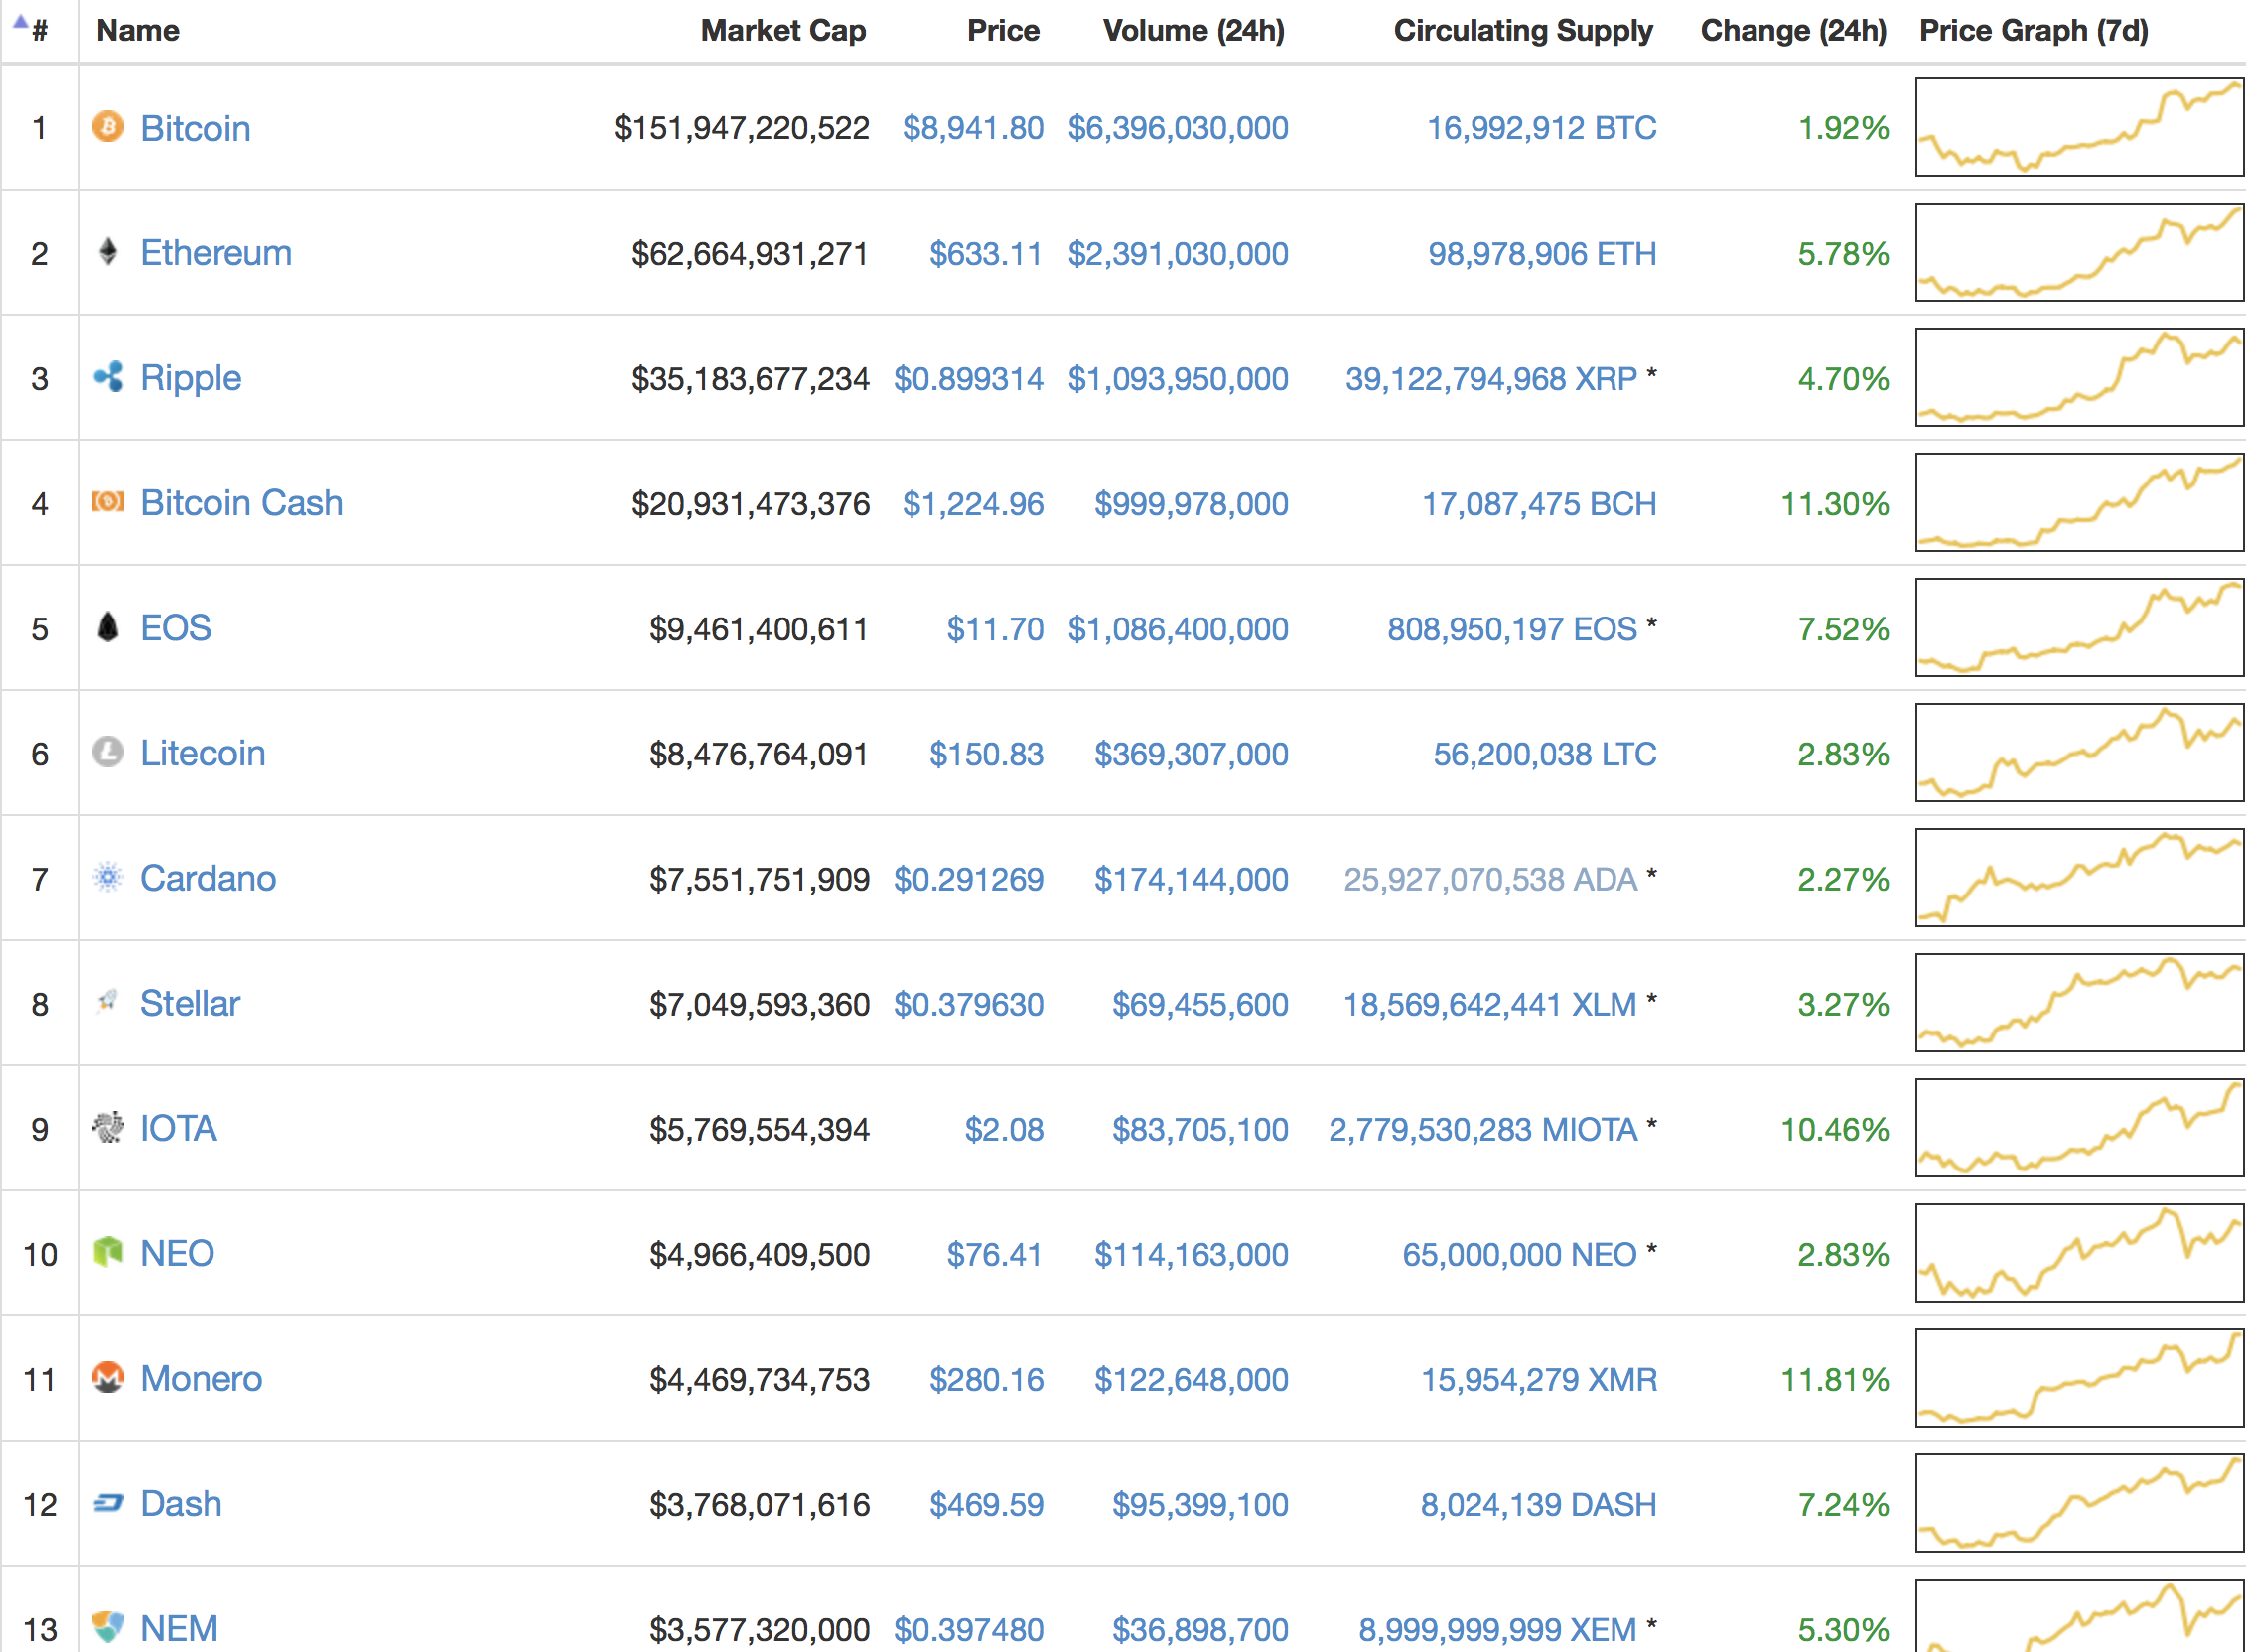The height and width of the screenshot is (1652, 2246).
Task: Click Monero change 11.81%
Action: click(1835, 1380)
